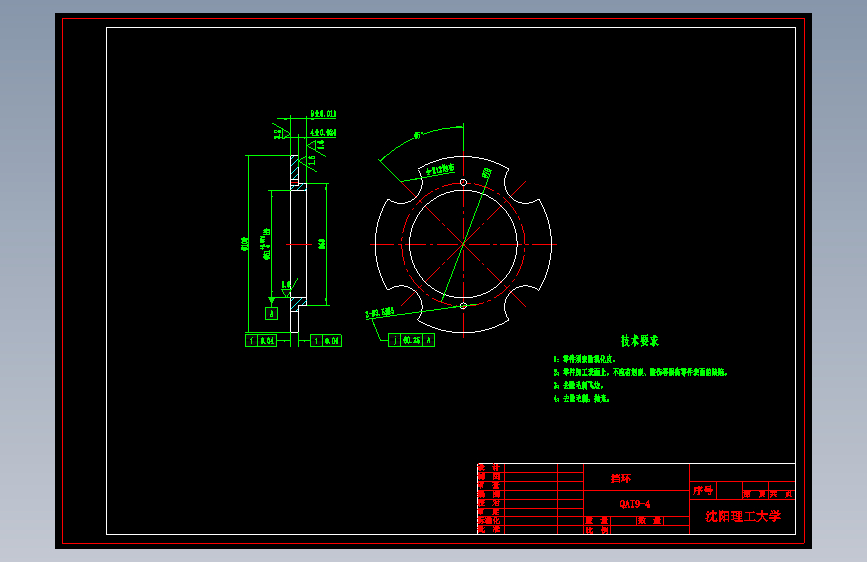Select the '9±0.011' dimension text
Viewport: 867px width, 562px height.
point(323,113)
